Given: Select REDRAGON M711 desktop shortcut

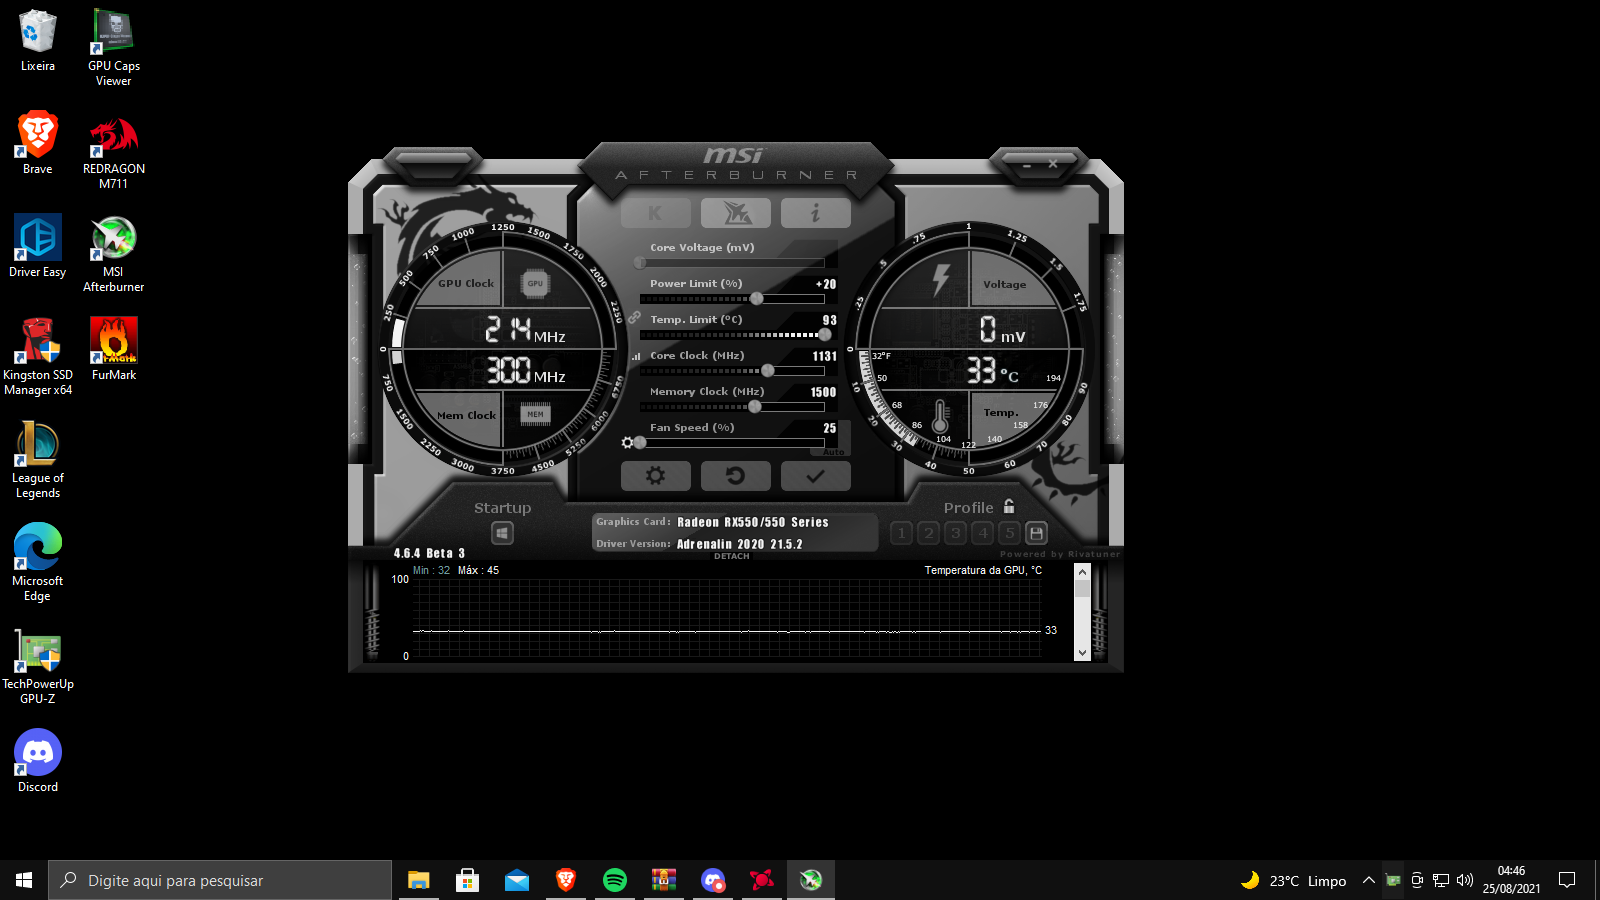Looking at the screenshot, I should pos(114,151).
